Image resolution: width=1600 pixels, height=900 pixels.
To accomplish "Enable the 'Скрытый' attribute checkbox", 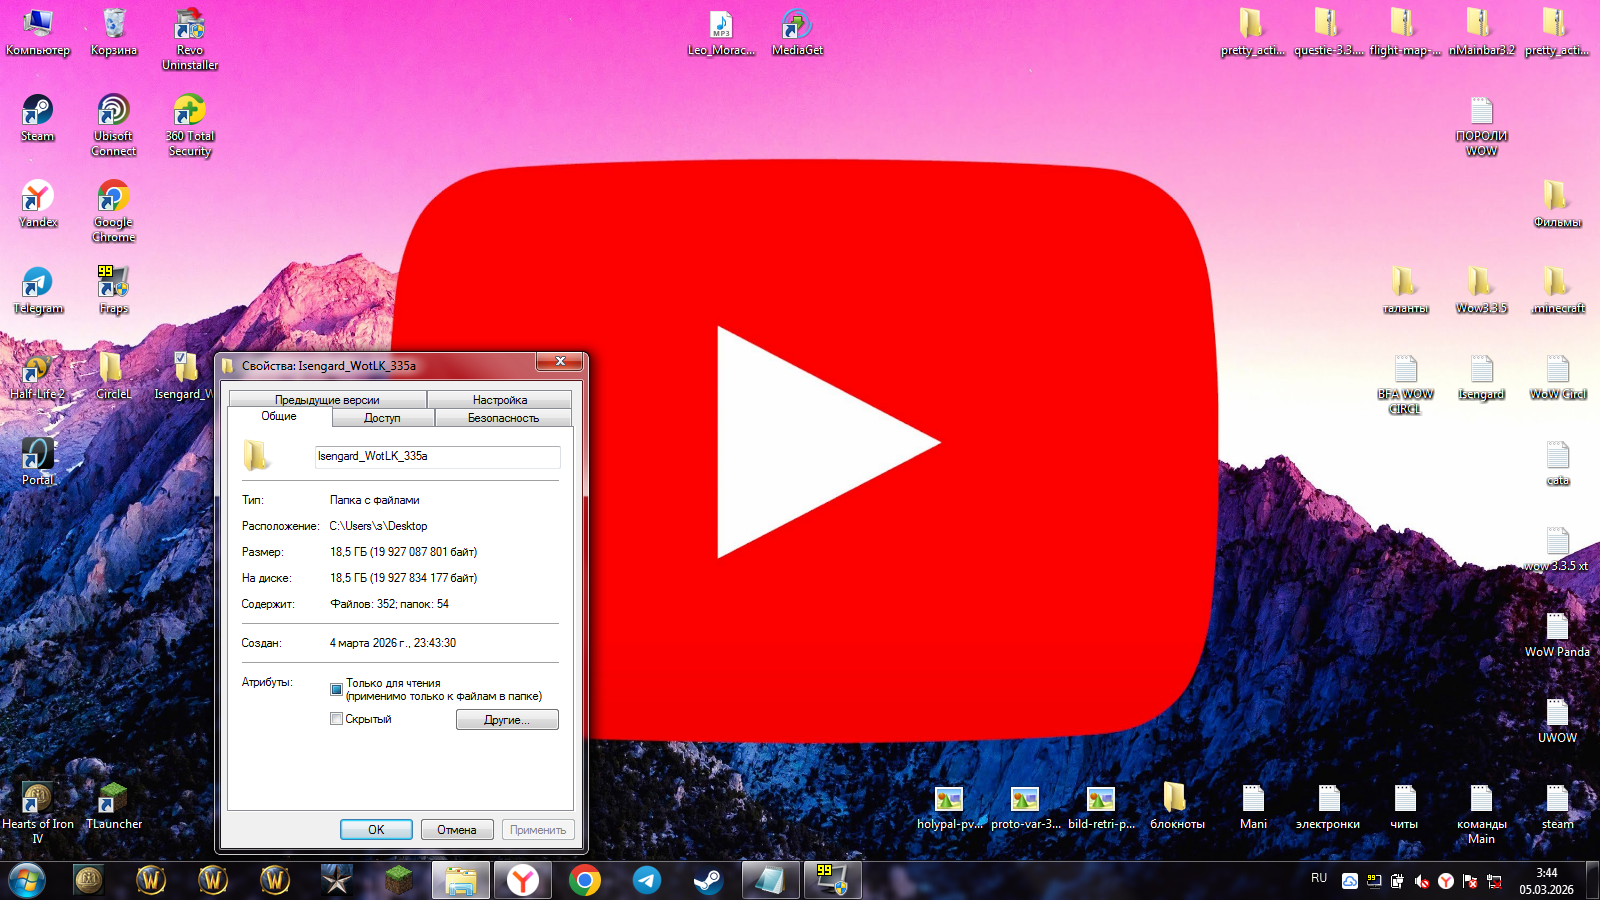I will click(337, 719).
